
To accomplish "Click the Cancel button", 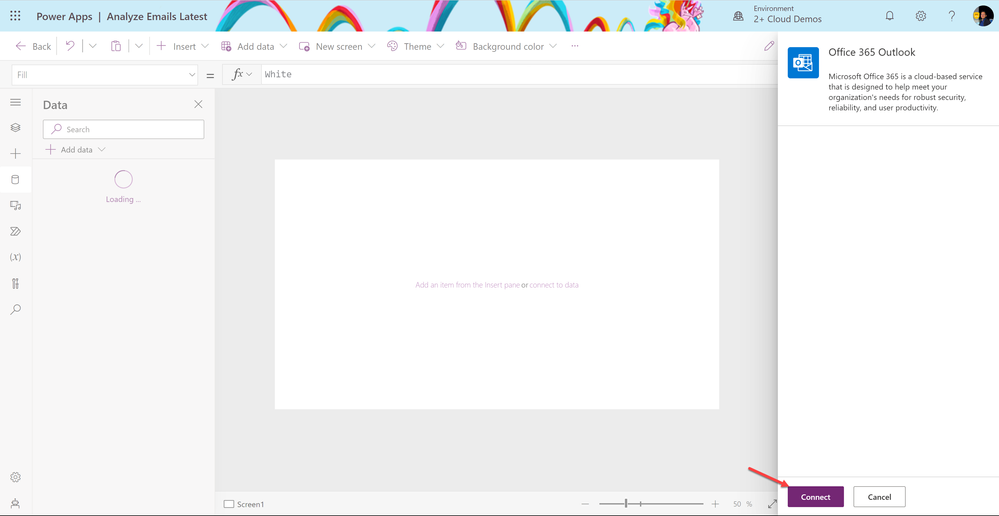I will point(879,497).
